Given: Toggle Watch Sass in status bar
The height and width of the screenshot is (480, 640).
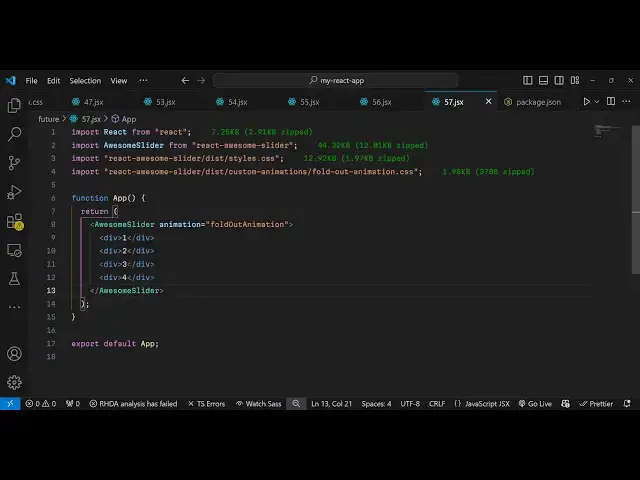Looking at the screenshot, I should [259, 404].
